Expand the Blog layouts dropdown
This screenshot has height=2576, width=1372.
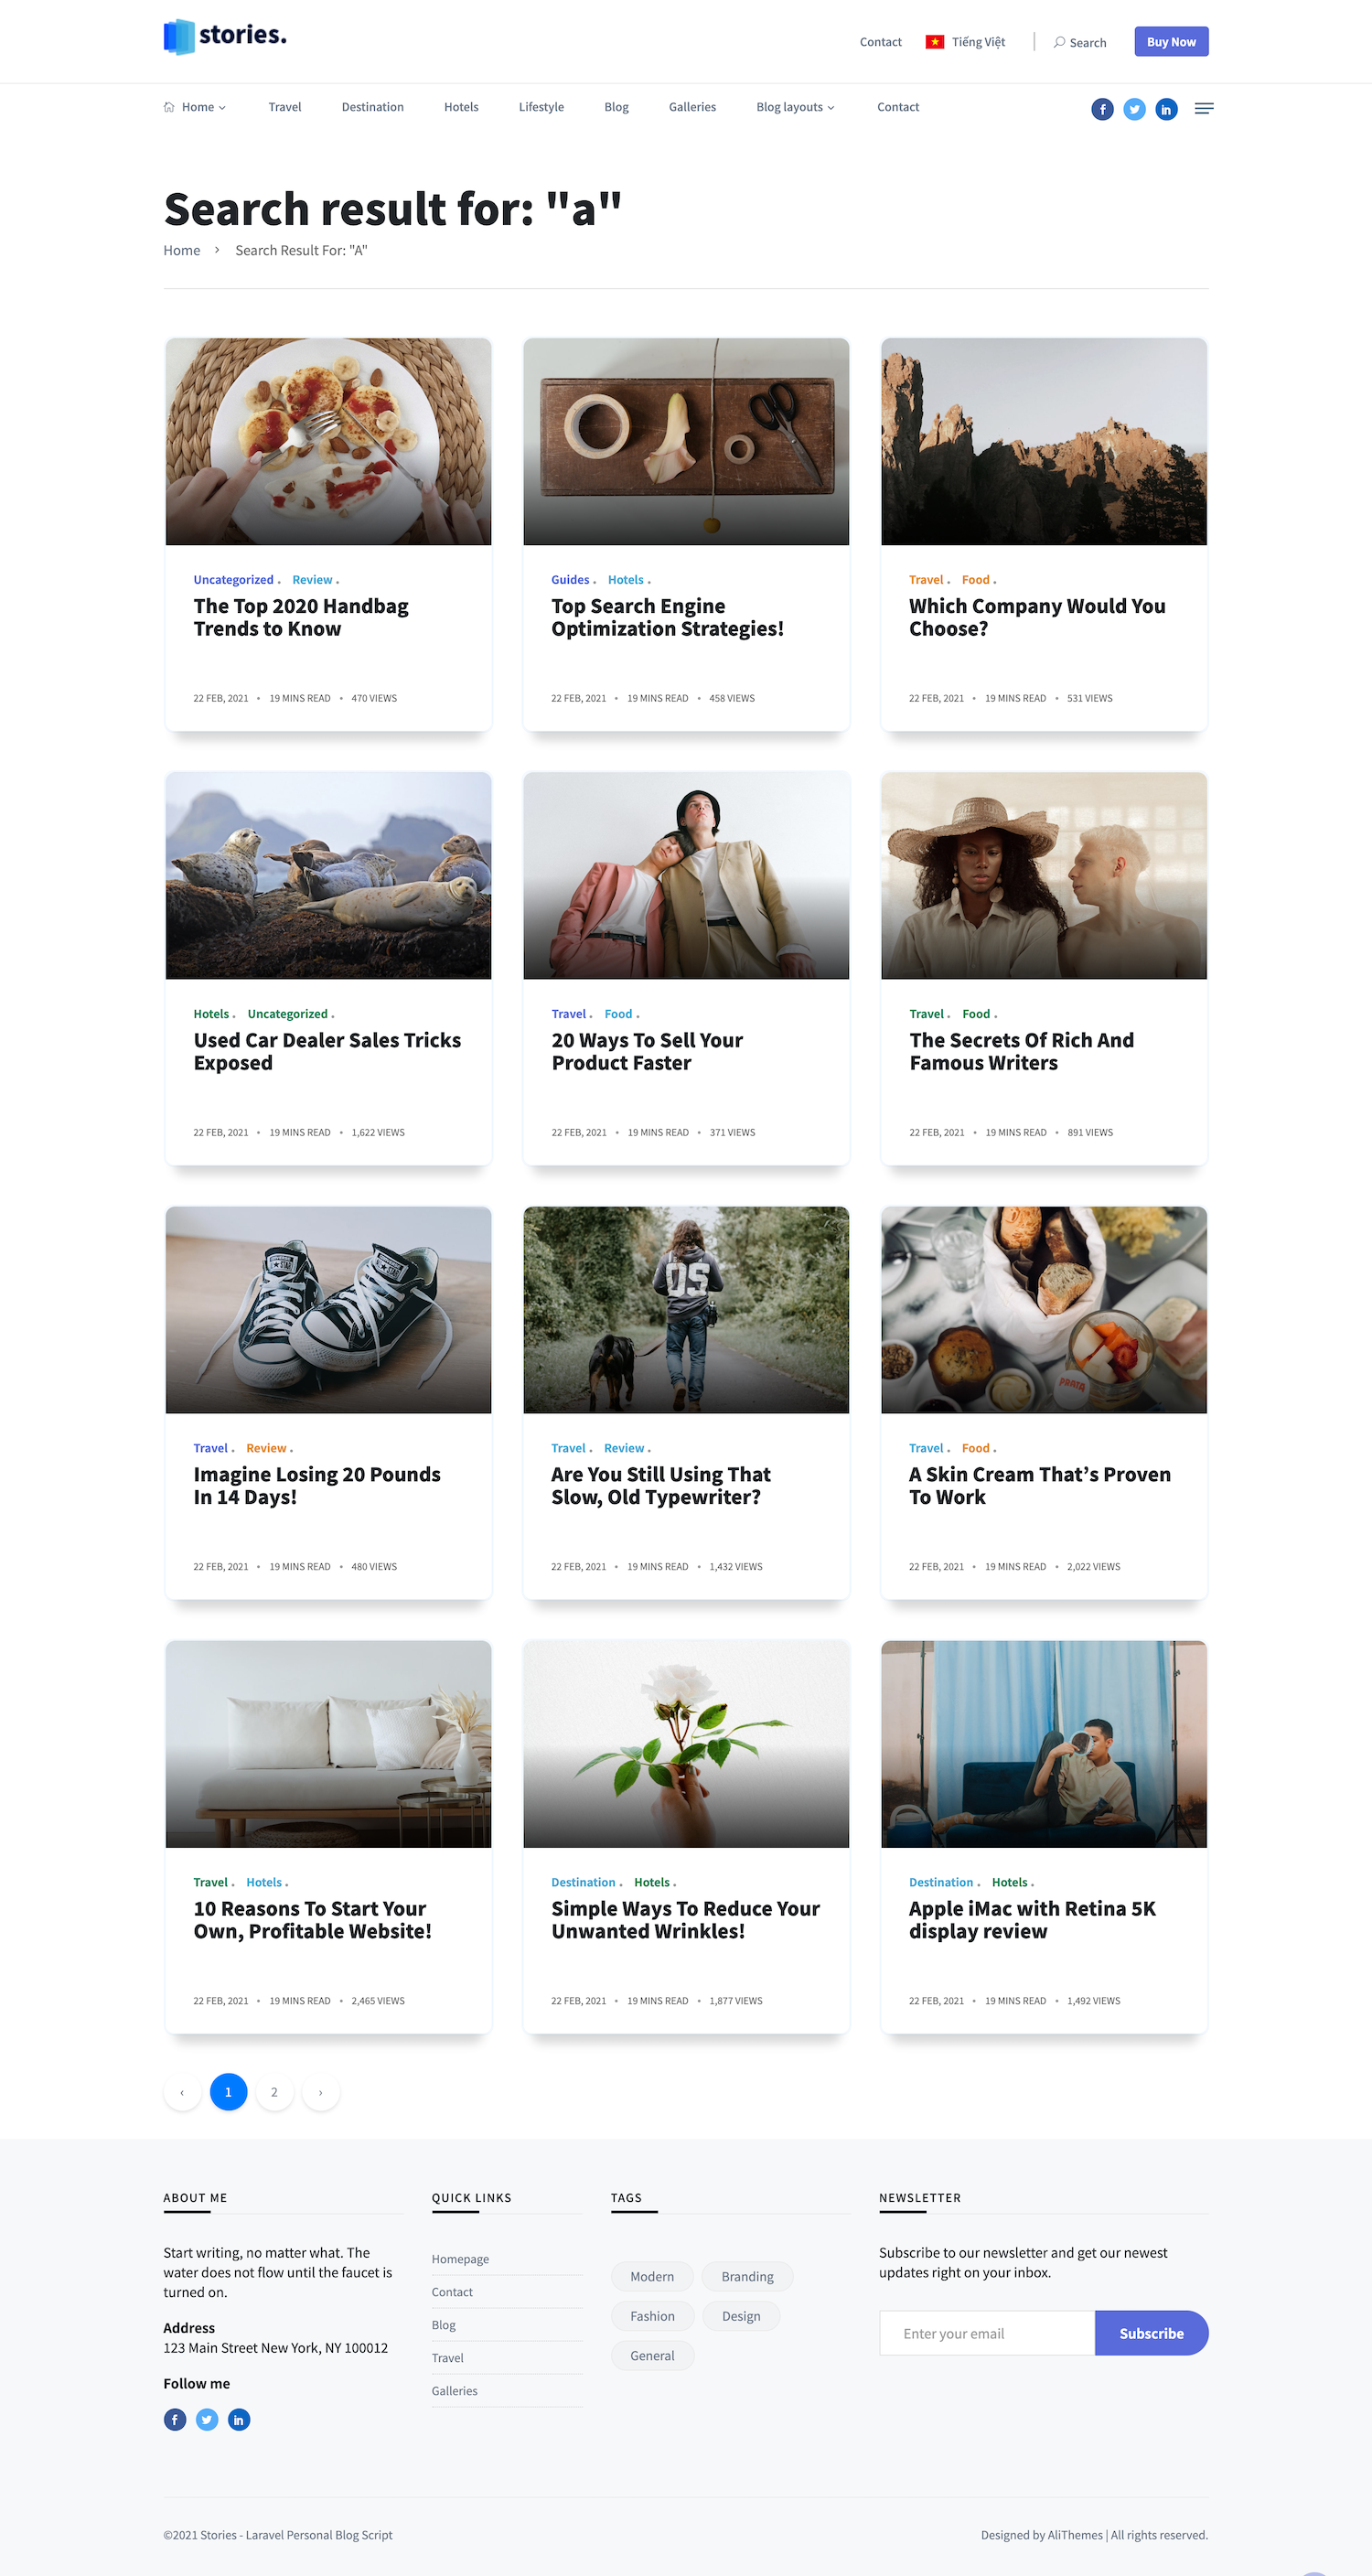pos(795,107)
